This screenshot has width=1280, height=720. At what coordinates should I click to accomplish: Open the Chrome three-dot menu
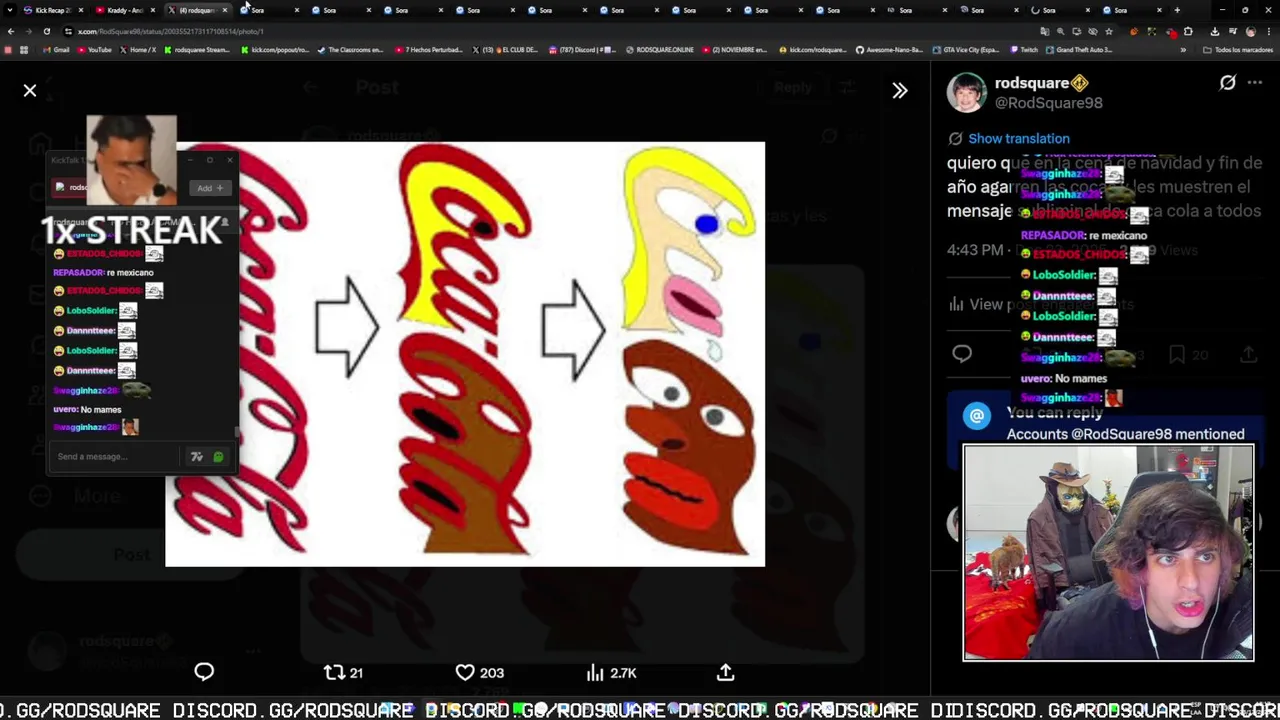(1269, 31)
